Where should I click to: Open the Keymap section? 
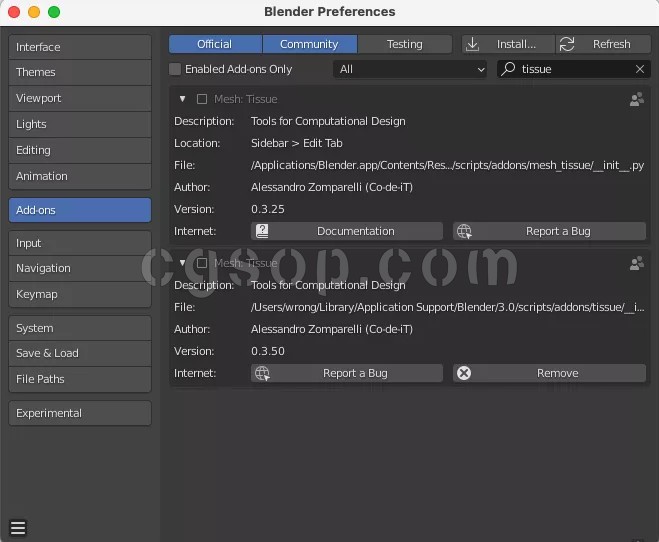(80, 294)
